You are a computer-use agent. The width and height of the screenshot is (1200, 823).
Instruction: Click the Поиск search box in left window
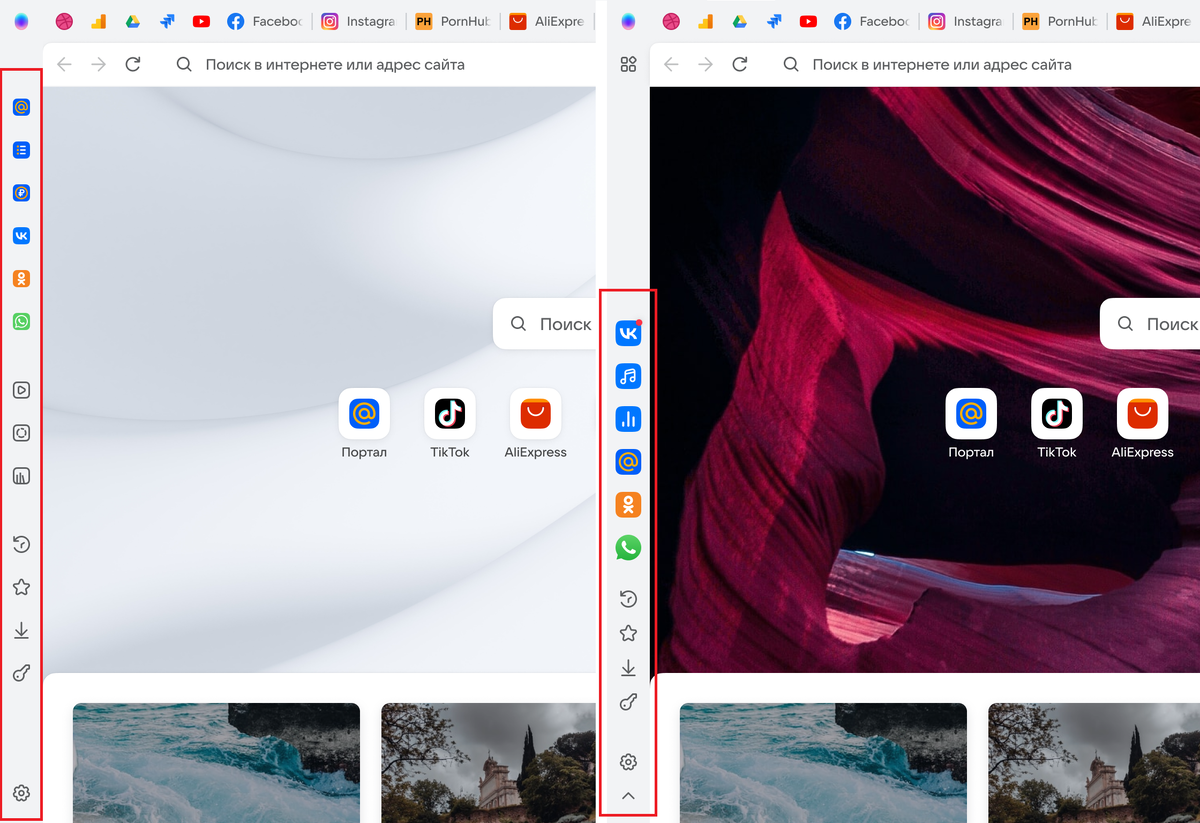click(x=545, y=324)
